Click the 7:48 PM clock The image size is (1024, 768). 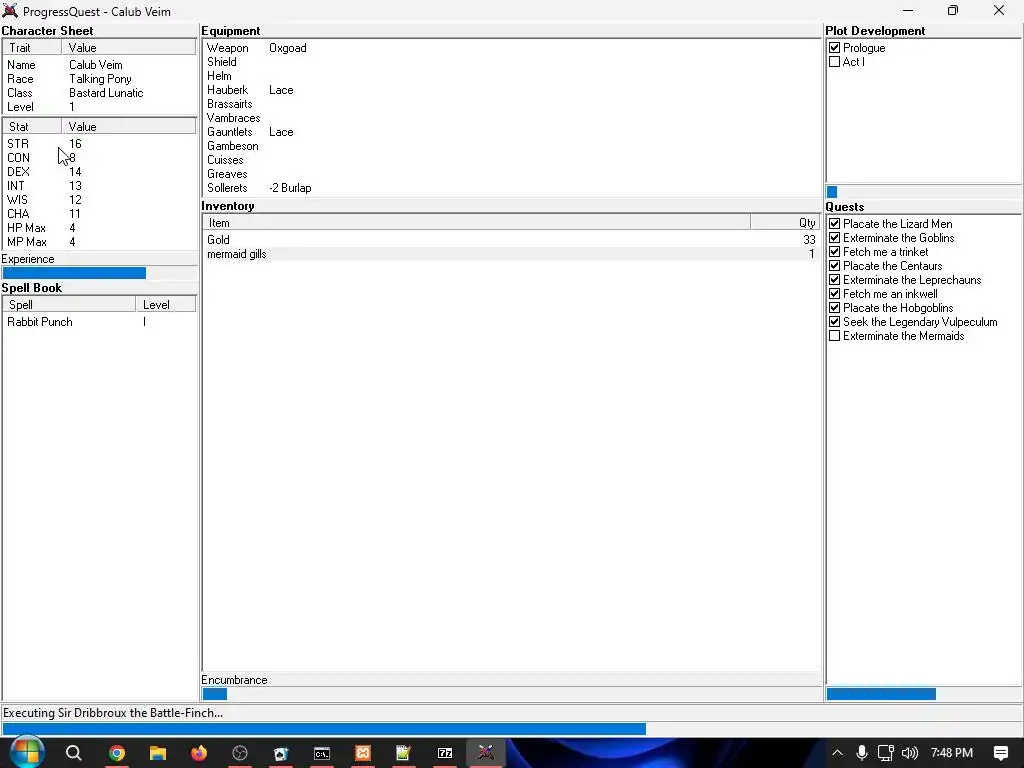pos(952,753)
